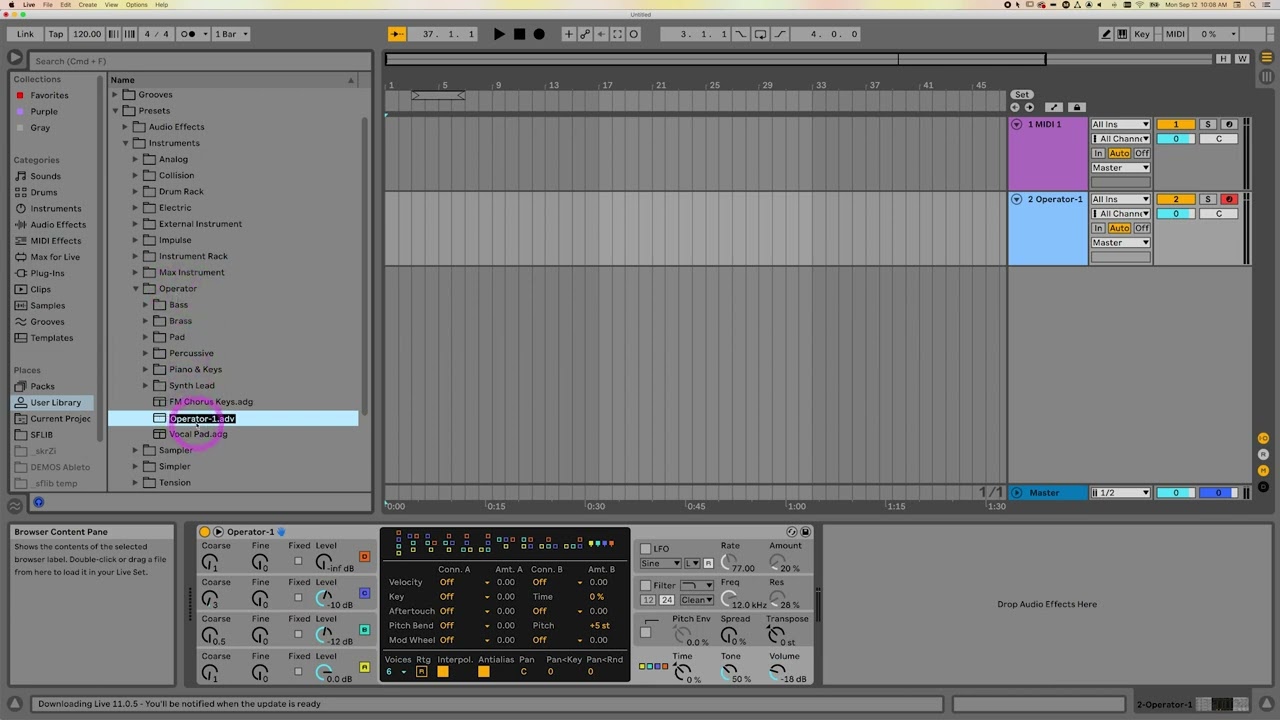Save the Operator preset with disk icon
The height and width of the screenshot is (720, 1280).
tap(805, 532)
